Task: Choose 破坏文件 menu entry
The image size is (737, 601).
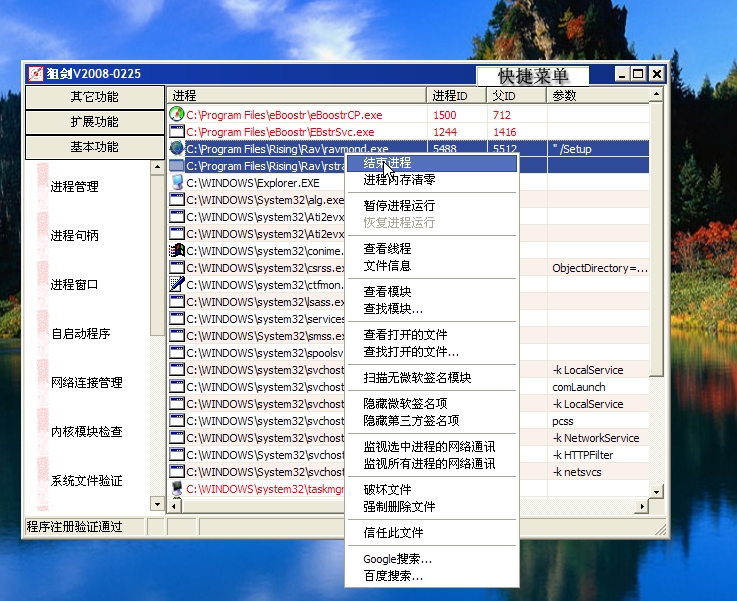Action: [x=432, y=490]
